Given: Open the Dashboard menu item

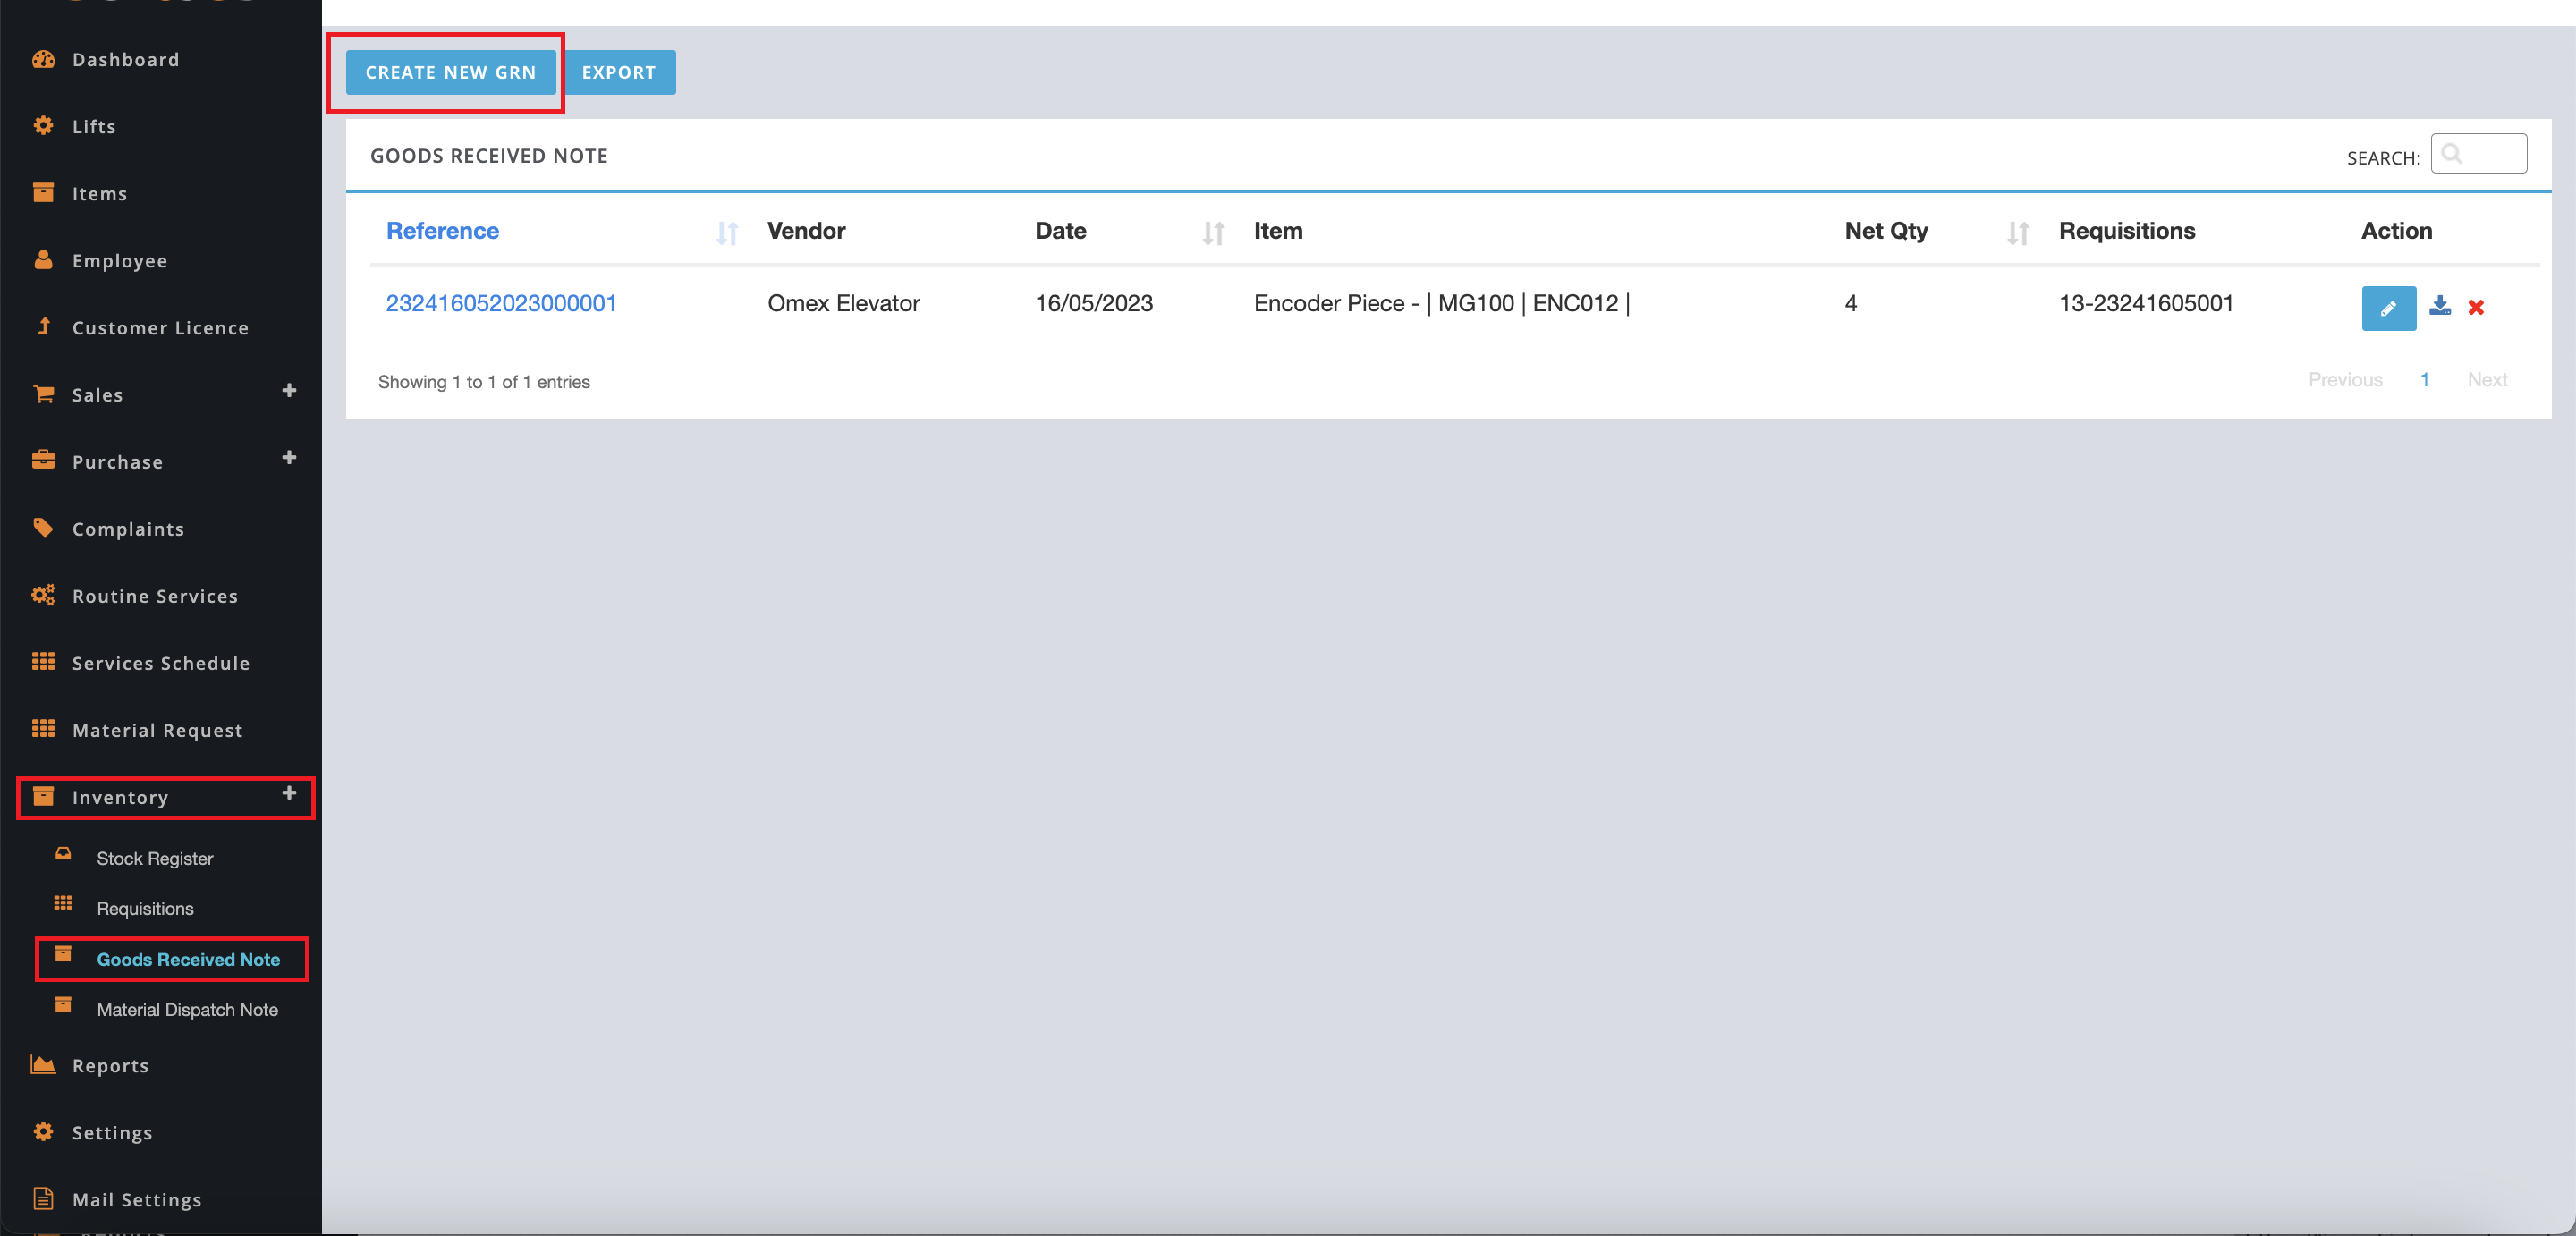Looking at the screenshot, I should point(126,60).
